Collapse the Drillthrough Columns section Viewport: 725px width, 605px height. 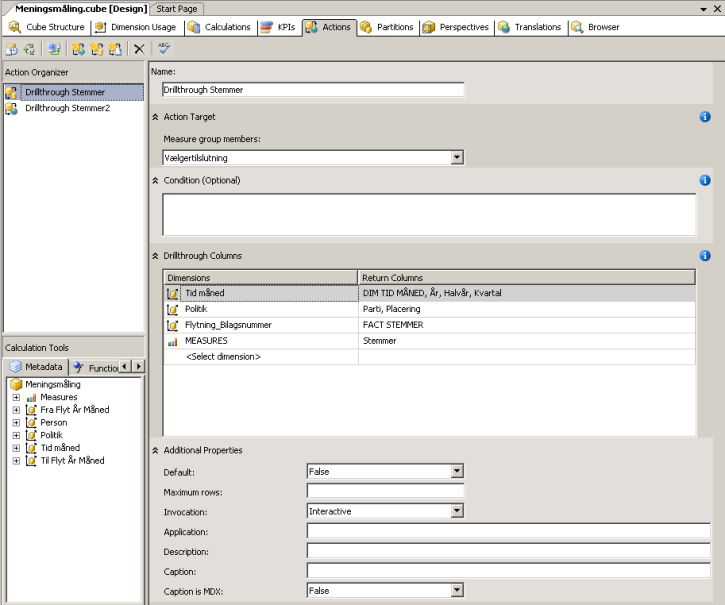click(155, 256)
